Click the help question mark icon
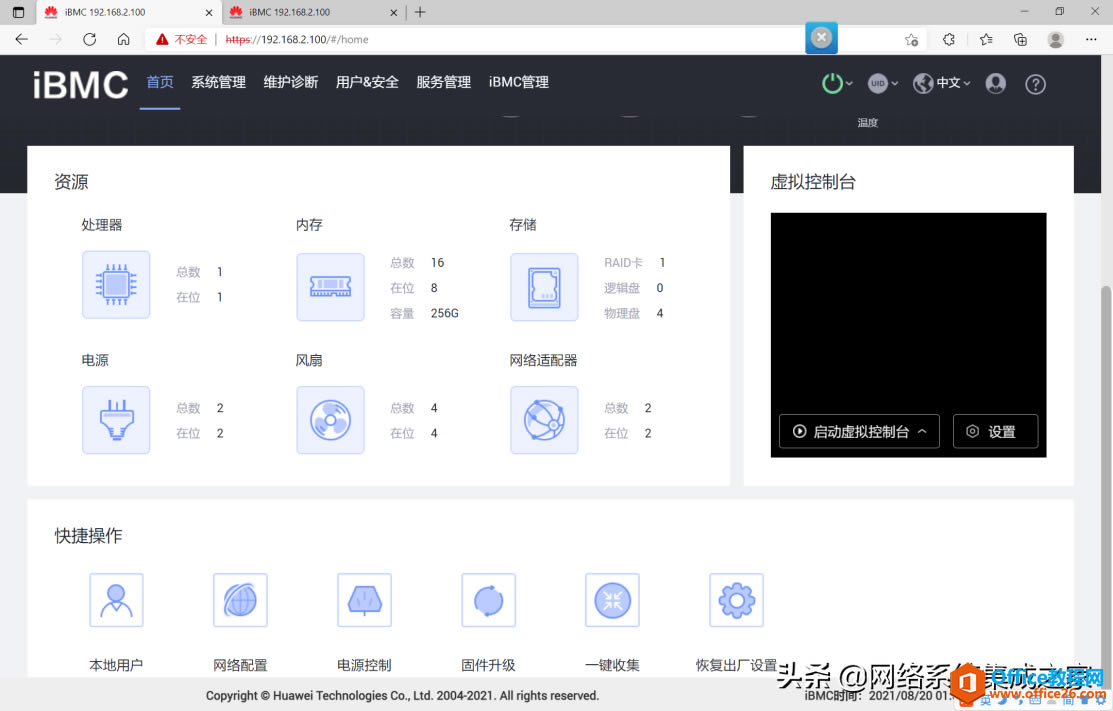1113x711 pixels. 1035,84
